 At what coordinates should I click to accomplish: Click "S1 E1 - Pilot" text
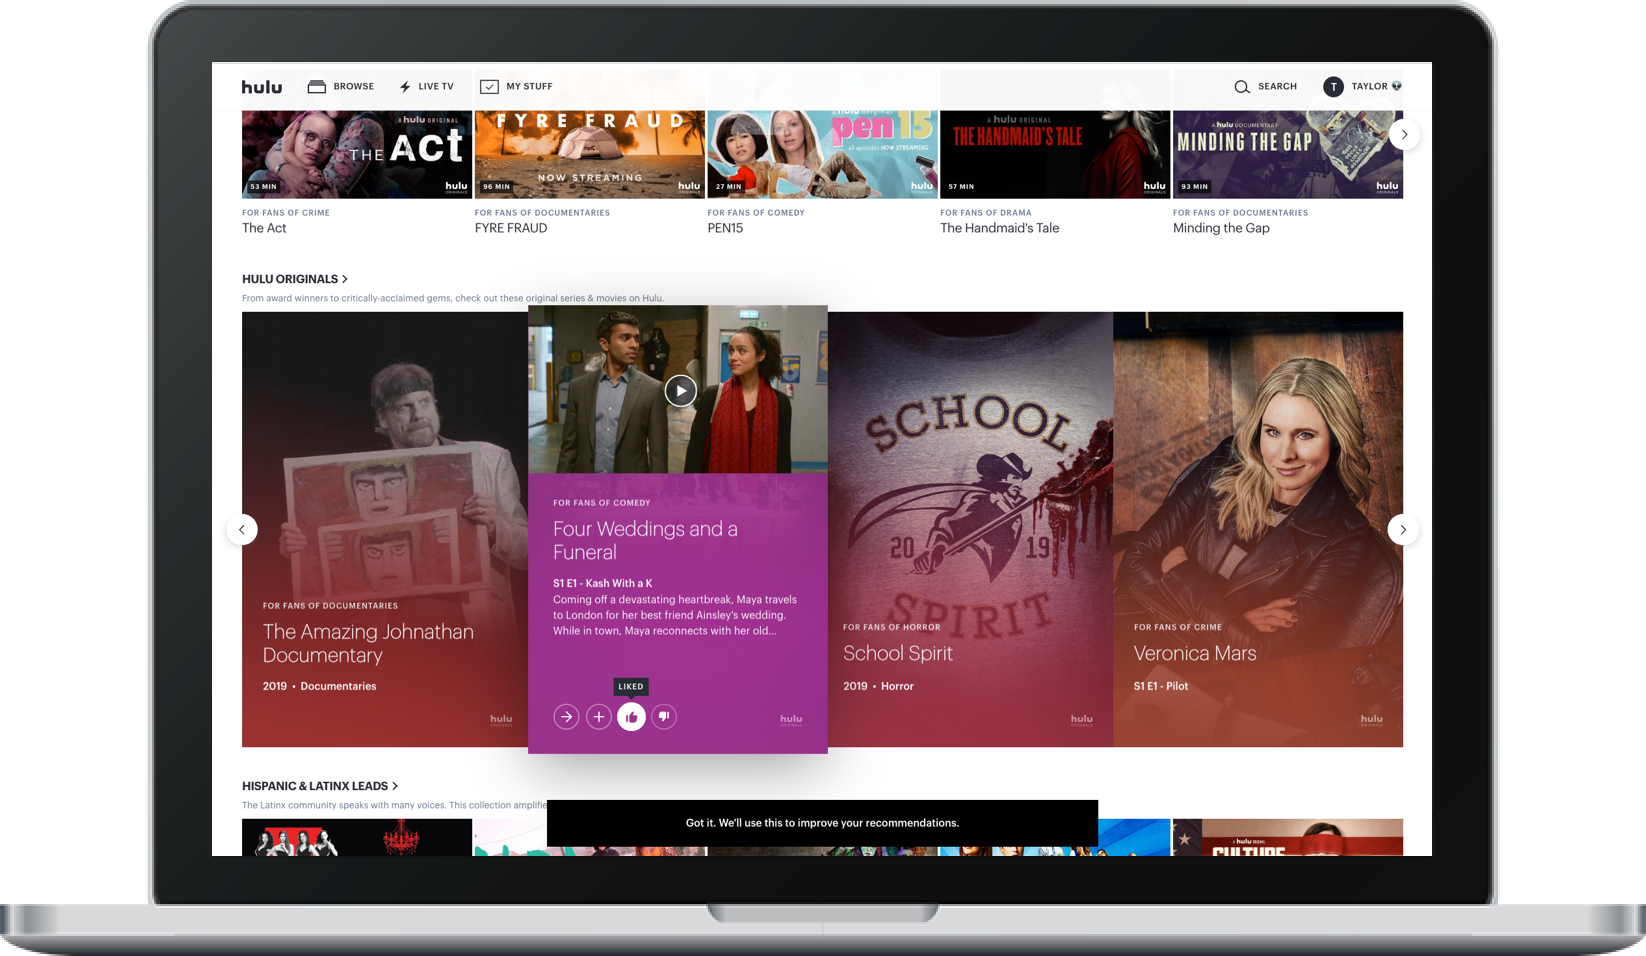point(1161,686)
